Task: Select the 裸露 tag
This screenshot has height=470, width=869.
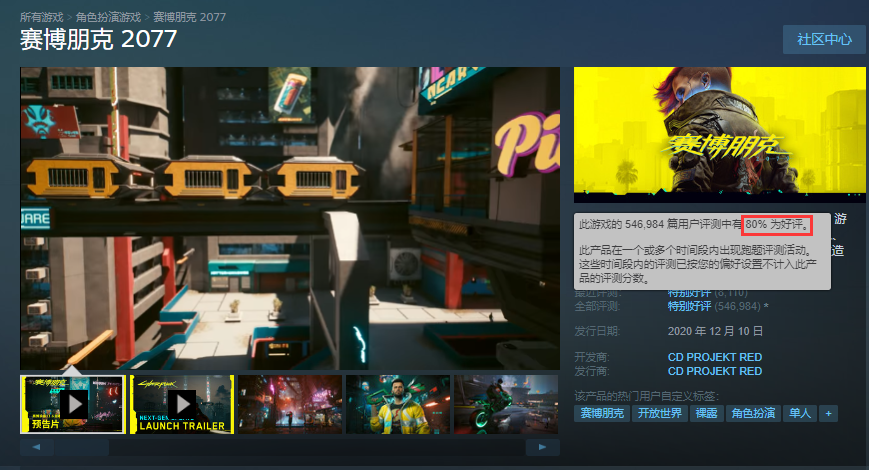Action: tap(707, 413)
